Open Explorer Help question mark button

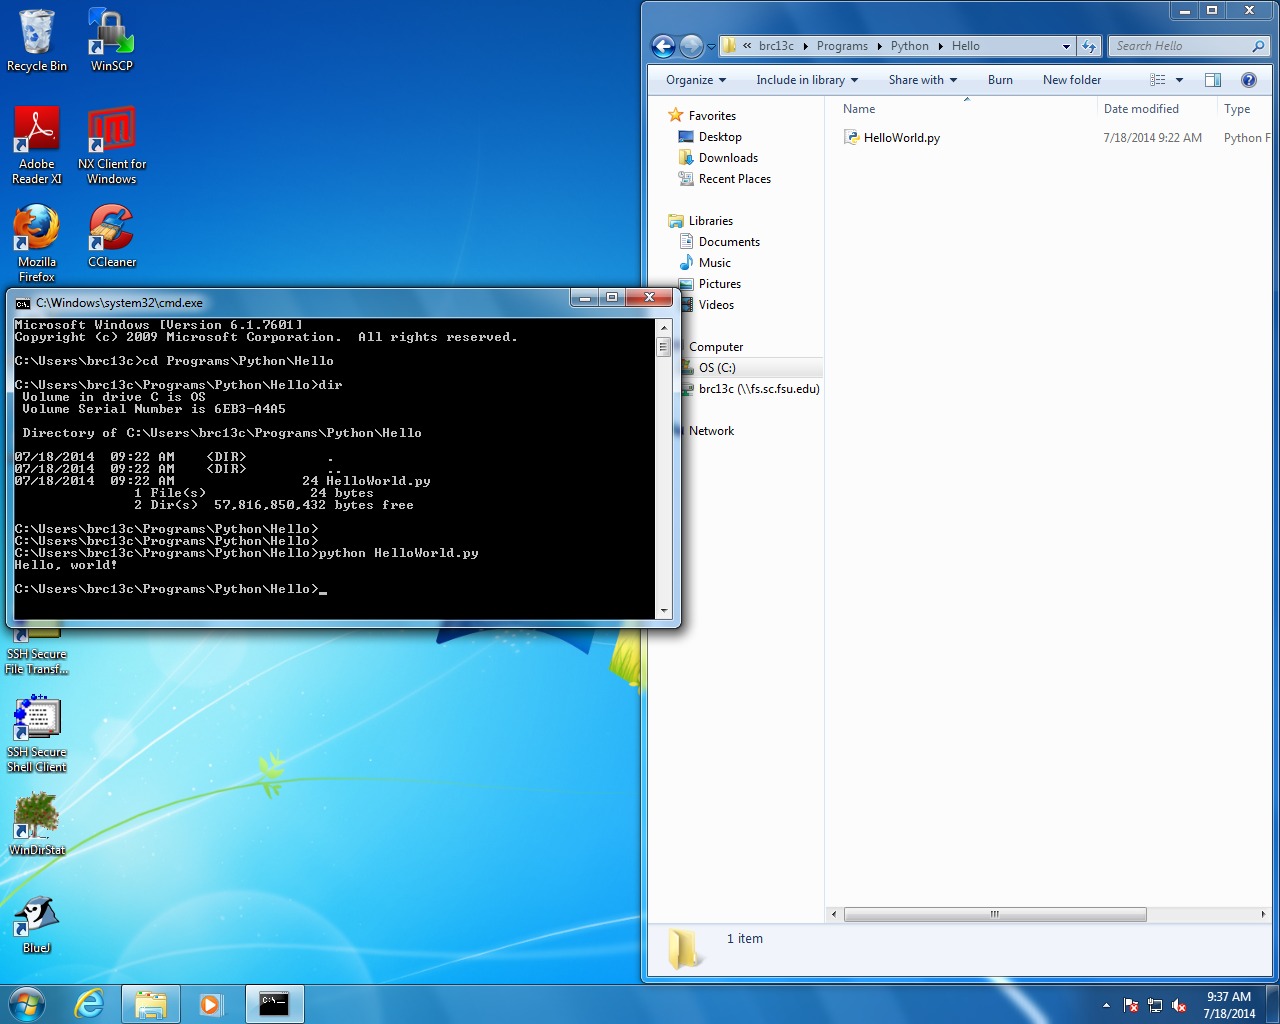(x=1249, y=80)
